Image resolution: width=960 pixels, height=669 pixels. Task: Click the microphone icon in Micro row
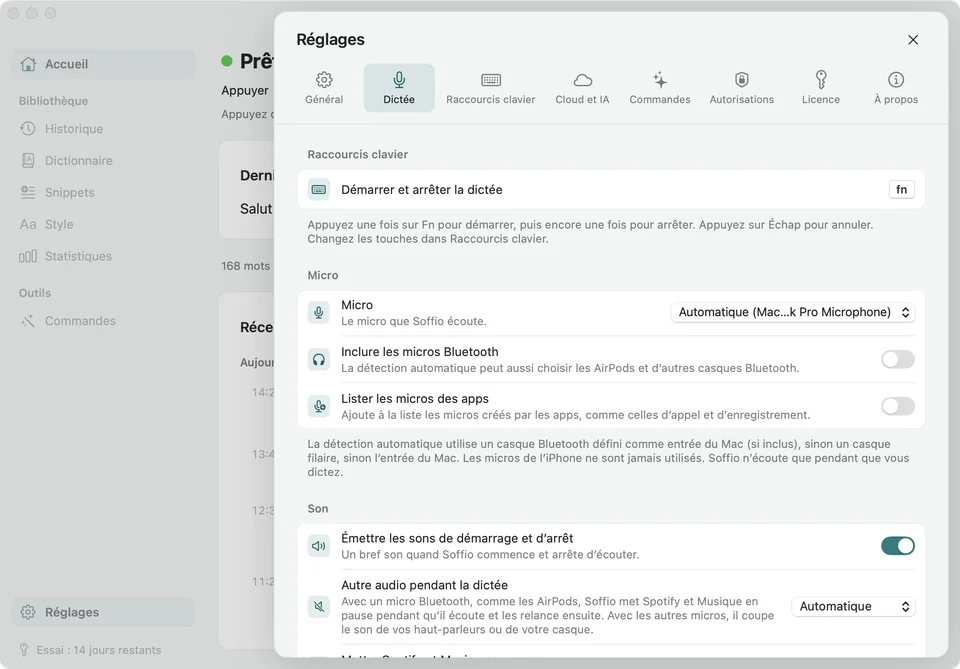pos(319,313)
